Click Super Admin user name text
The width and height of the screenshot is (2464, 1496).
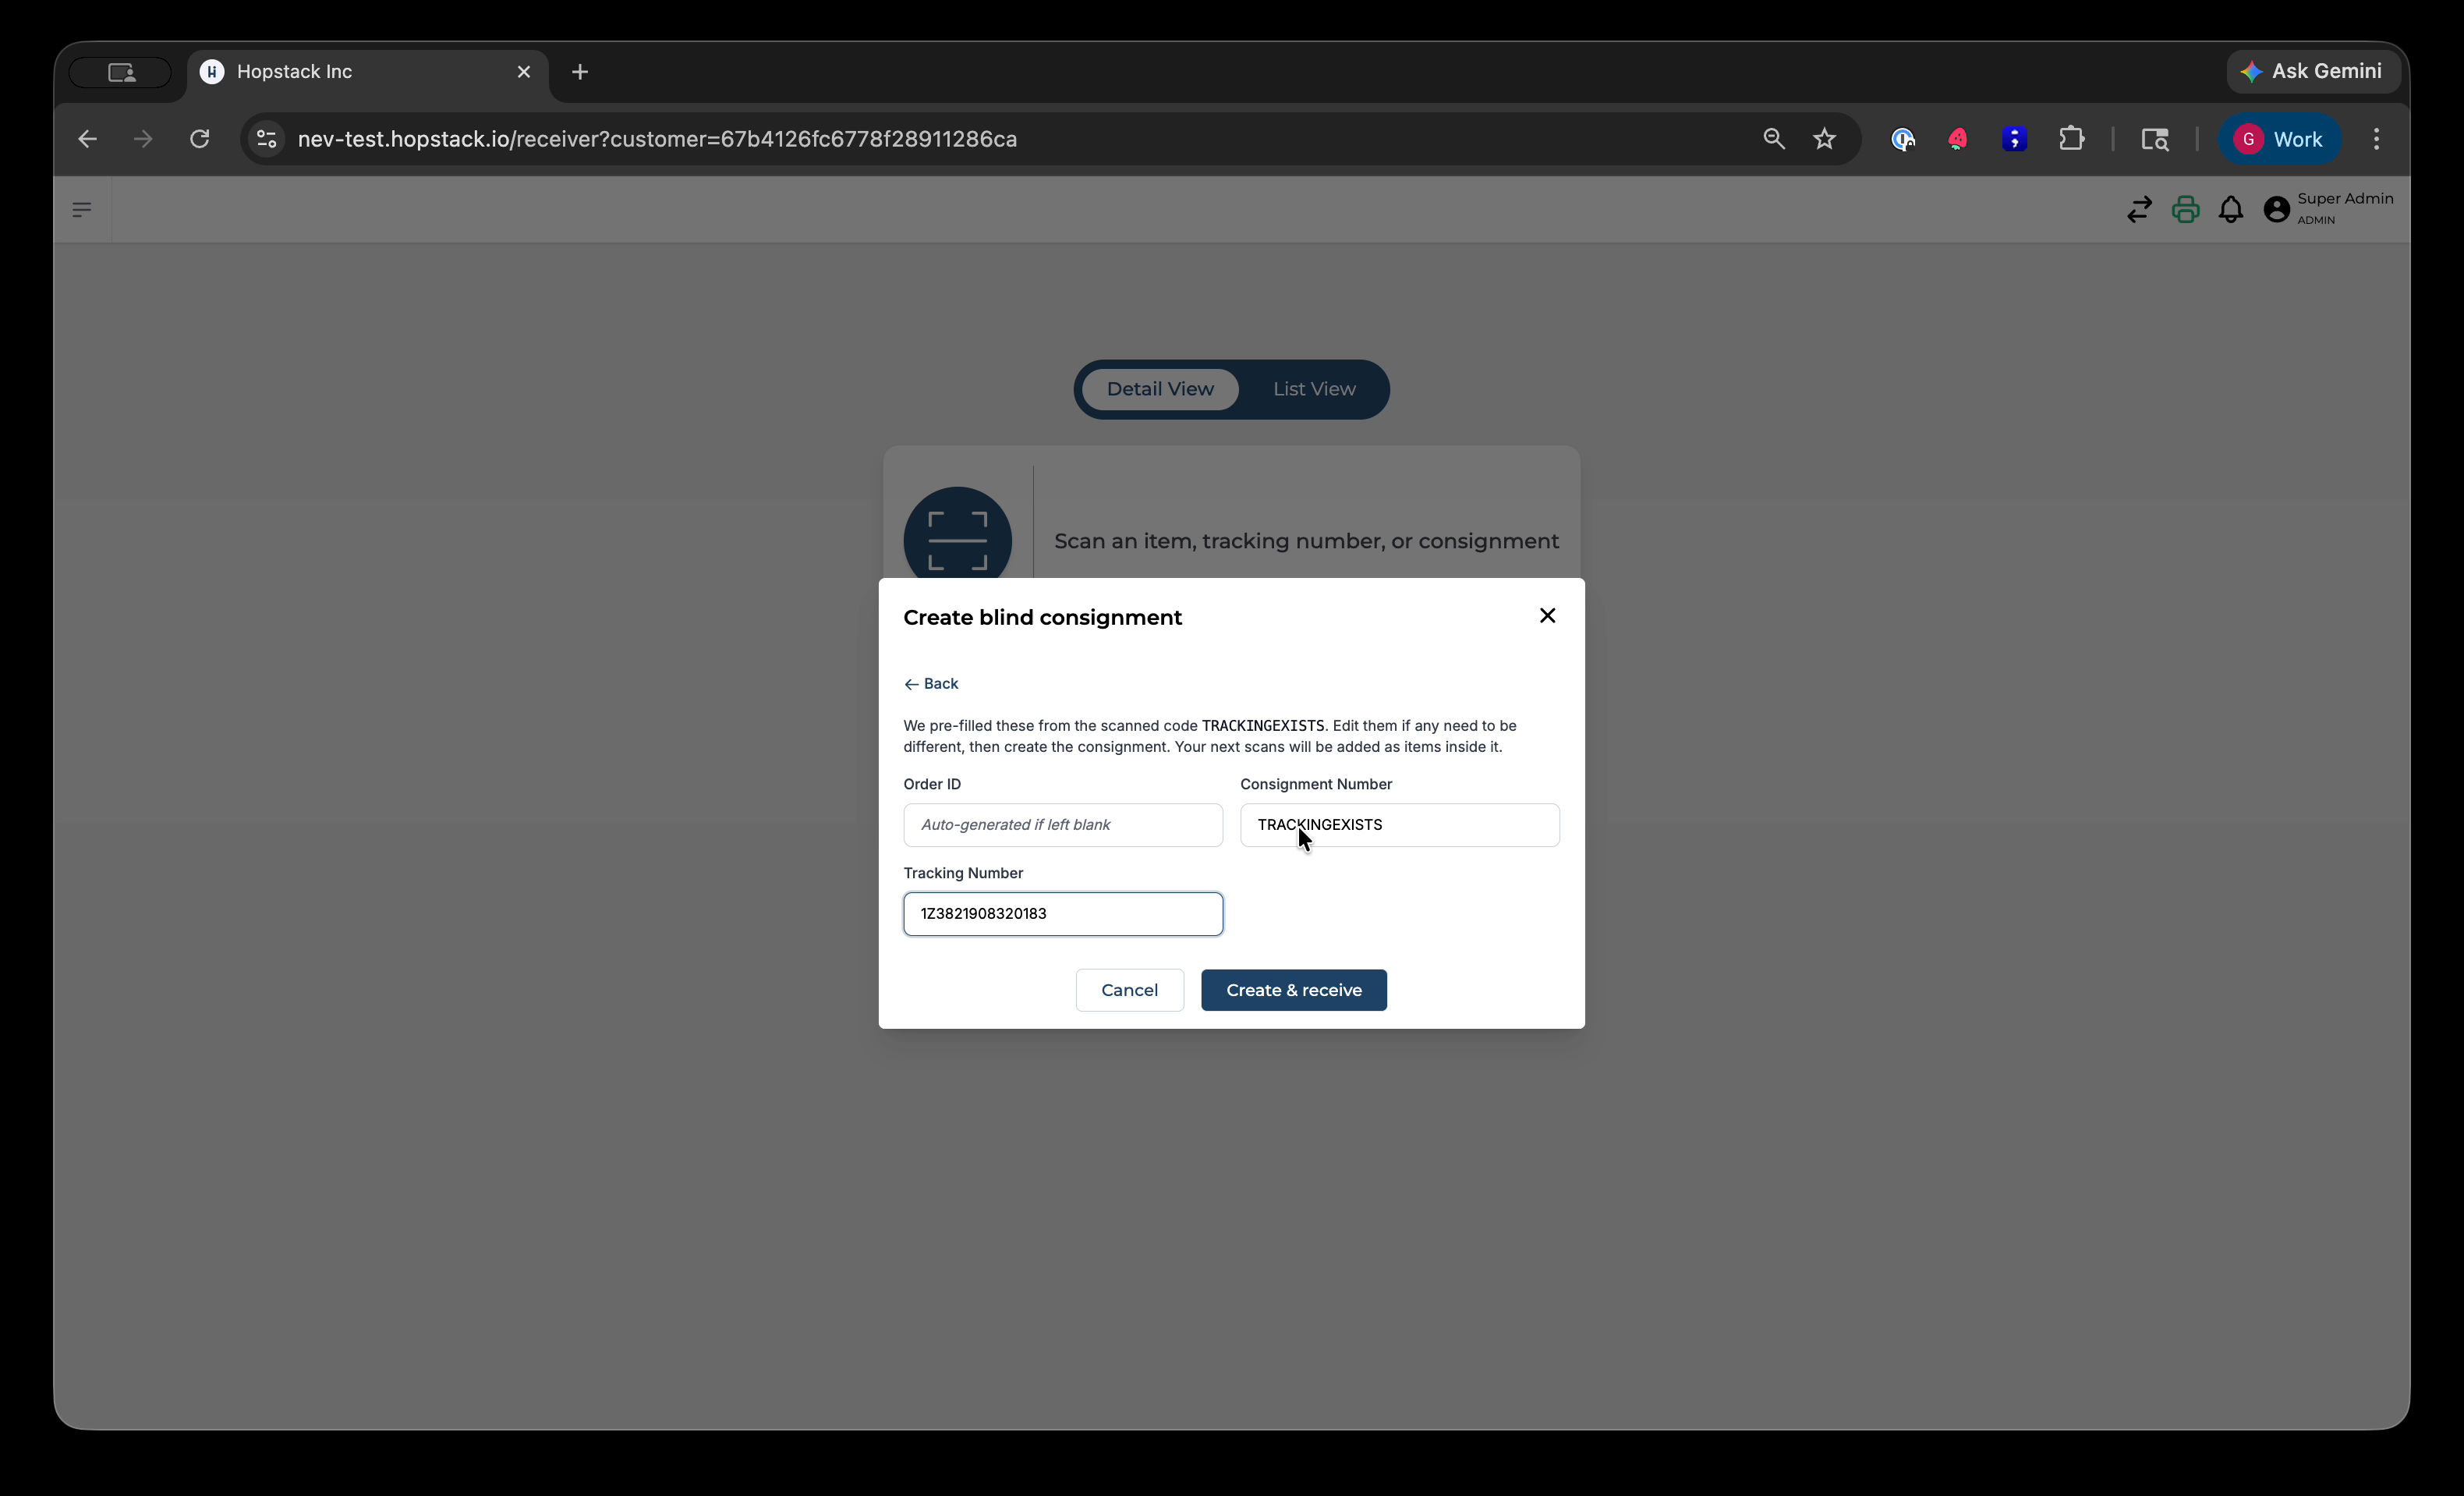click(x=2345, y=199)
